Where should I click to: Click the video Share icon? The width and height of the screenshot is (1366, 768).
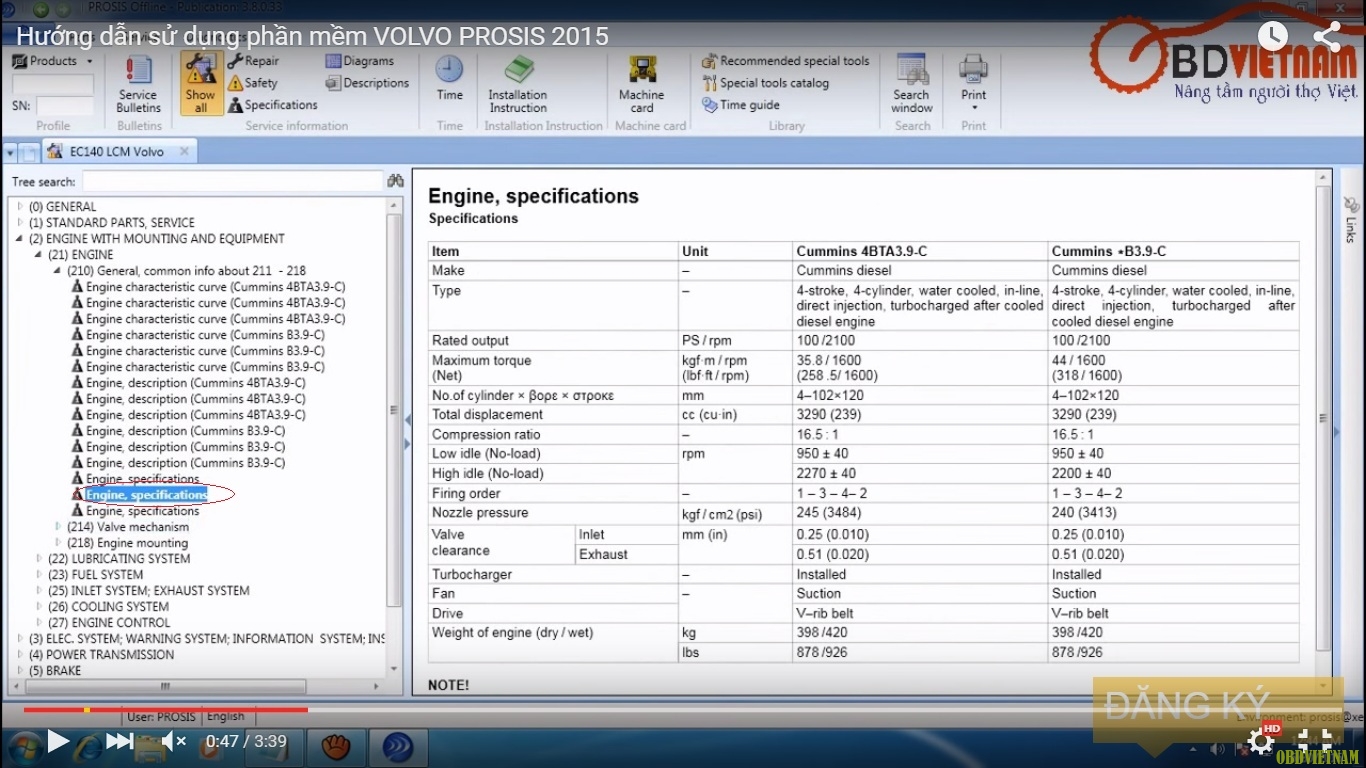(1327, 36)
